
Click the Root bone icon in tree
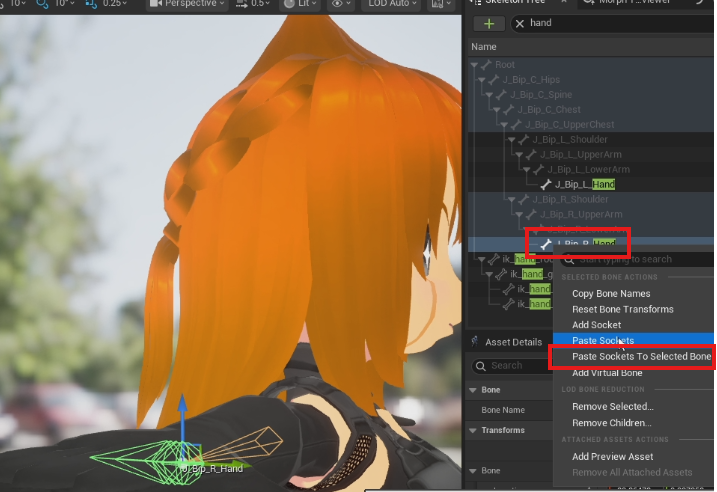[485, 65]
